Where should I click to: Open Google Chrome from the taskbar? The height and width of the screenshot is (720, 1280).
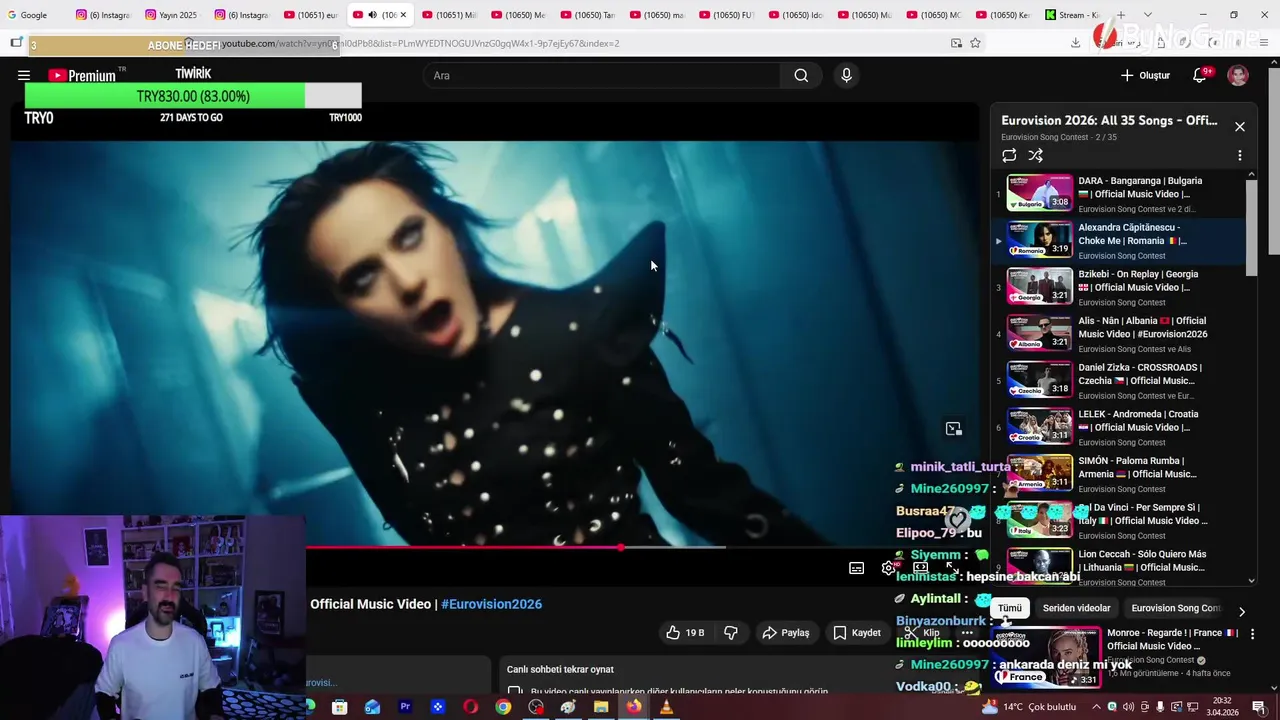pyautogui.click(x=503, y=707)
